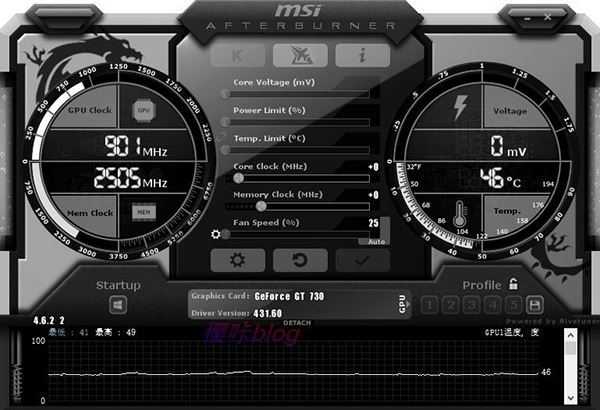600x410 pixels.
Task: Click the graph scrollbar down arrow
Action: [571, 398]
